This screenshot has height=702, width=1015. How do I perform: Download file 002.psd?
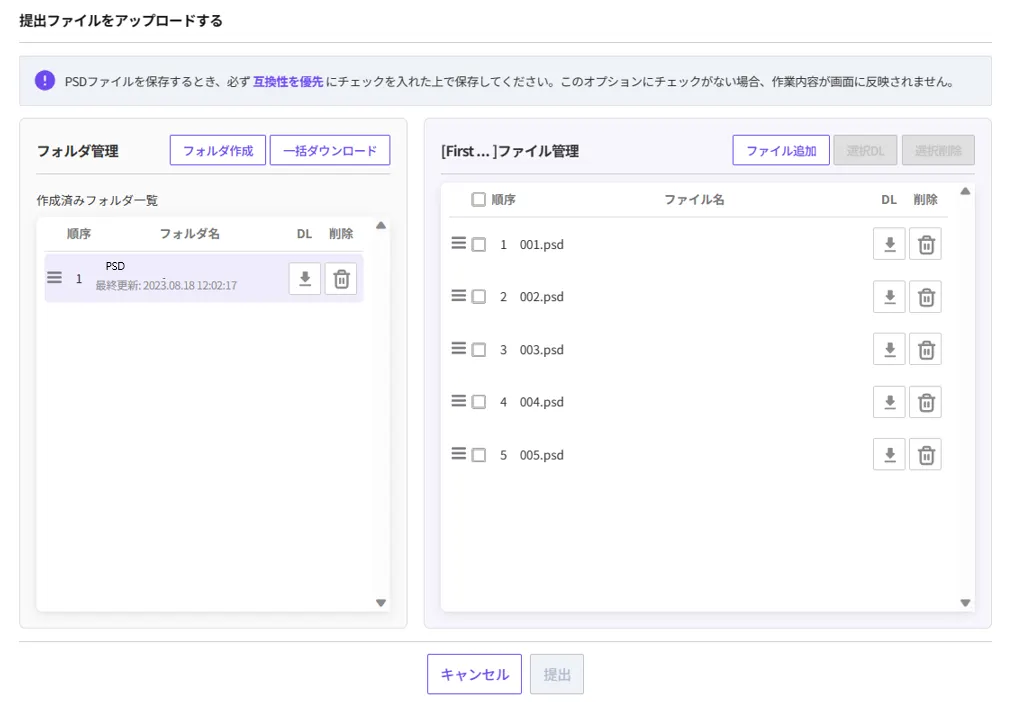(889, 297)
